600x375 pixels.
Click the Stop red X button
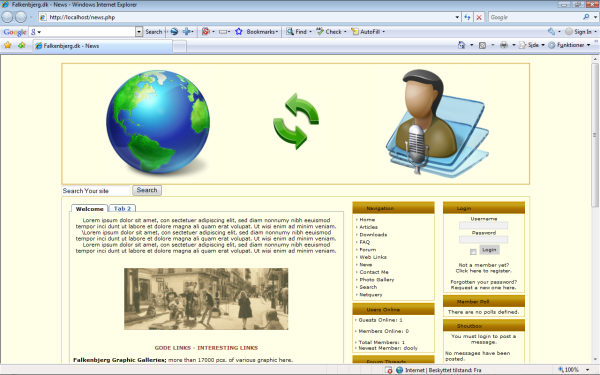(479, 17)
